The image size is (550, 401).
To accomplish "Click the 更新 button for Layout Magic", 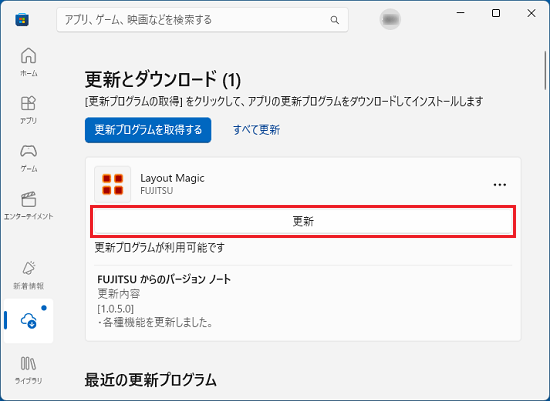I will tap(303, 221).
